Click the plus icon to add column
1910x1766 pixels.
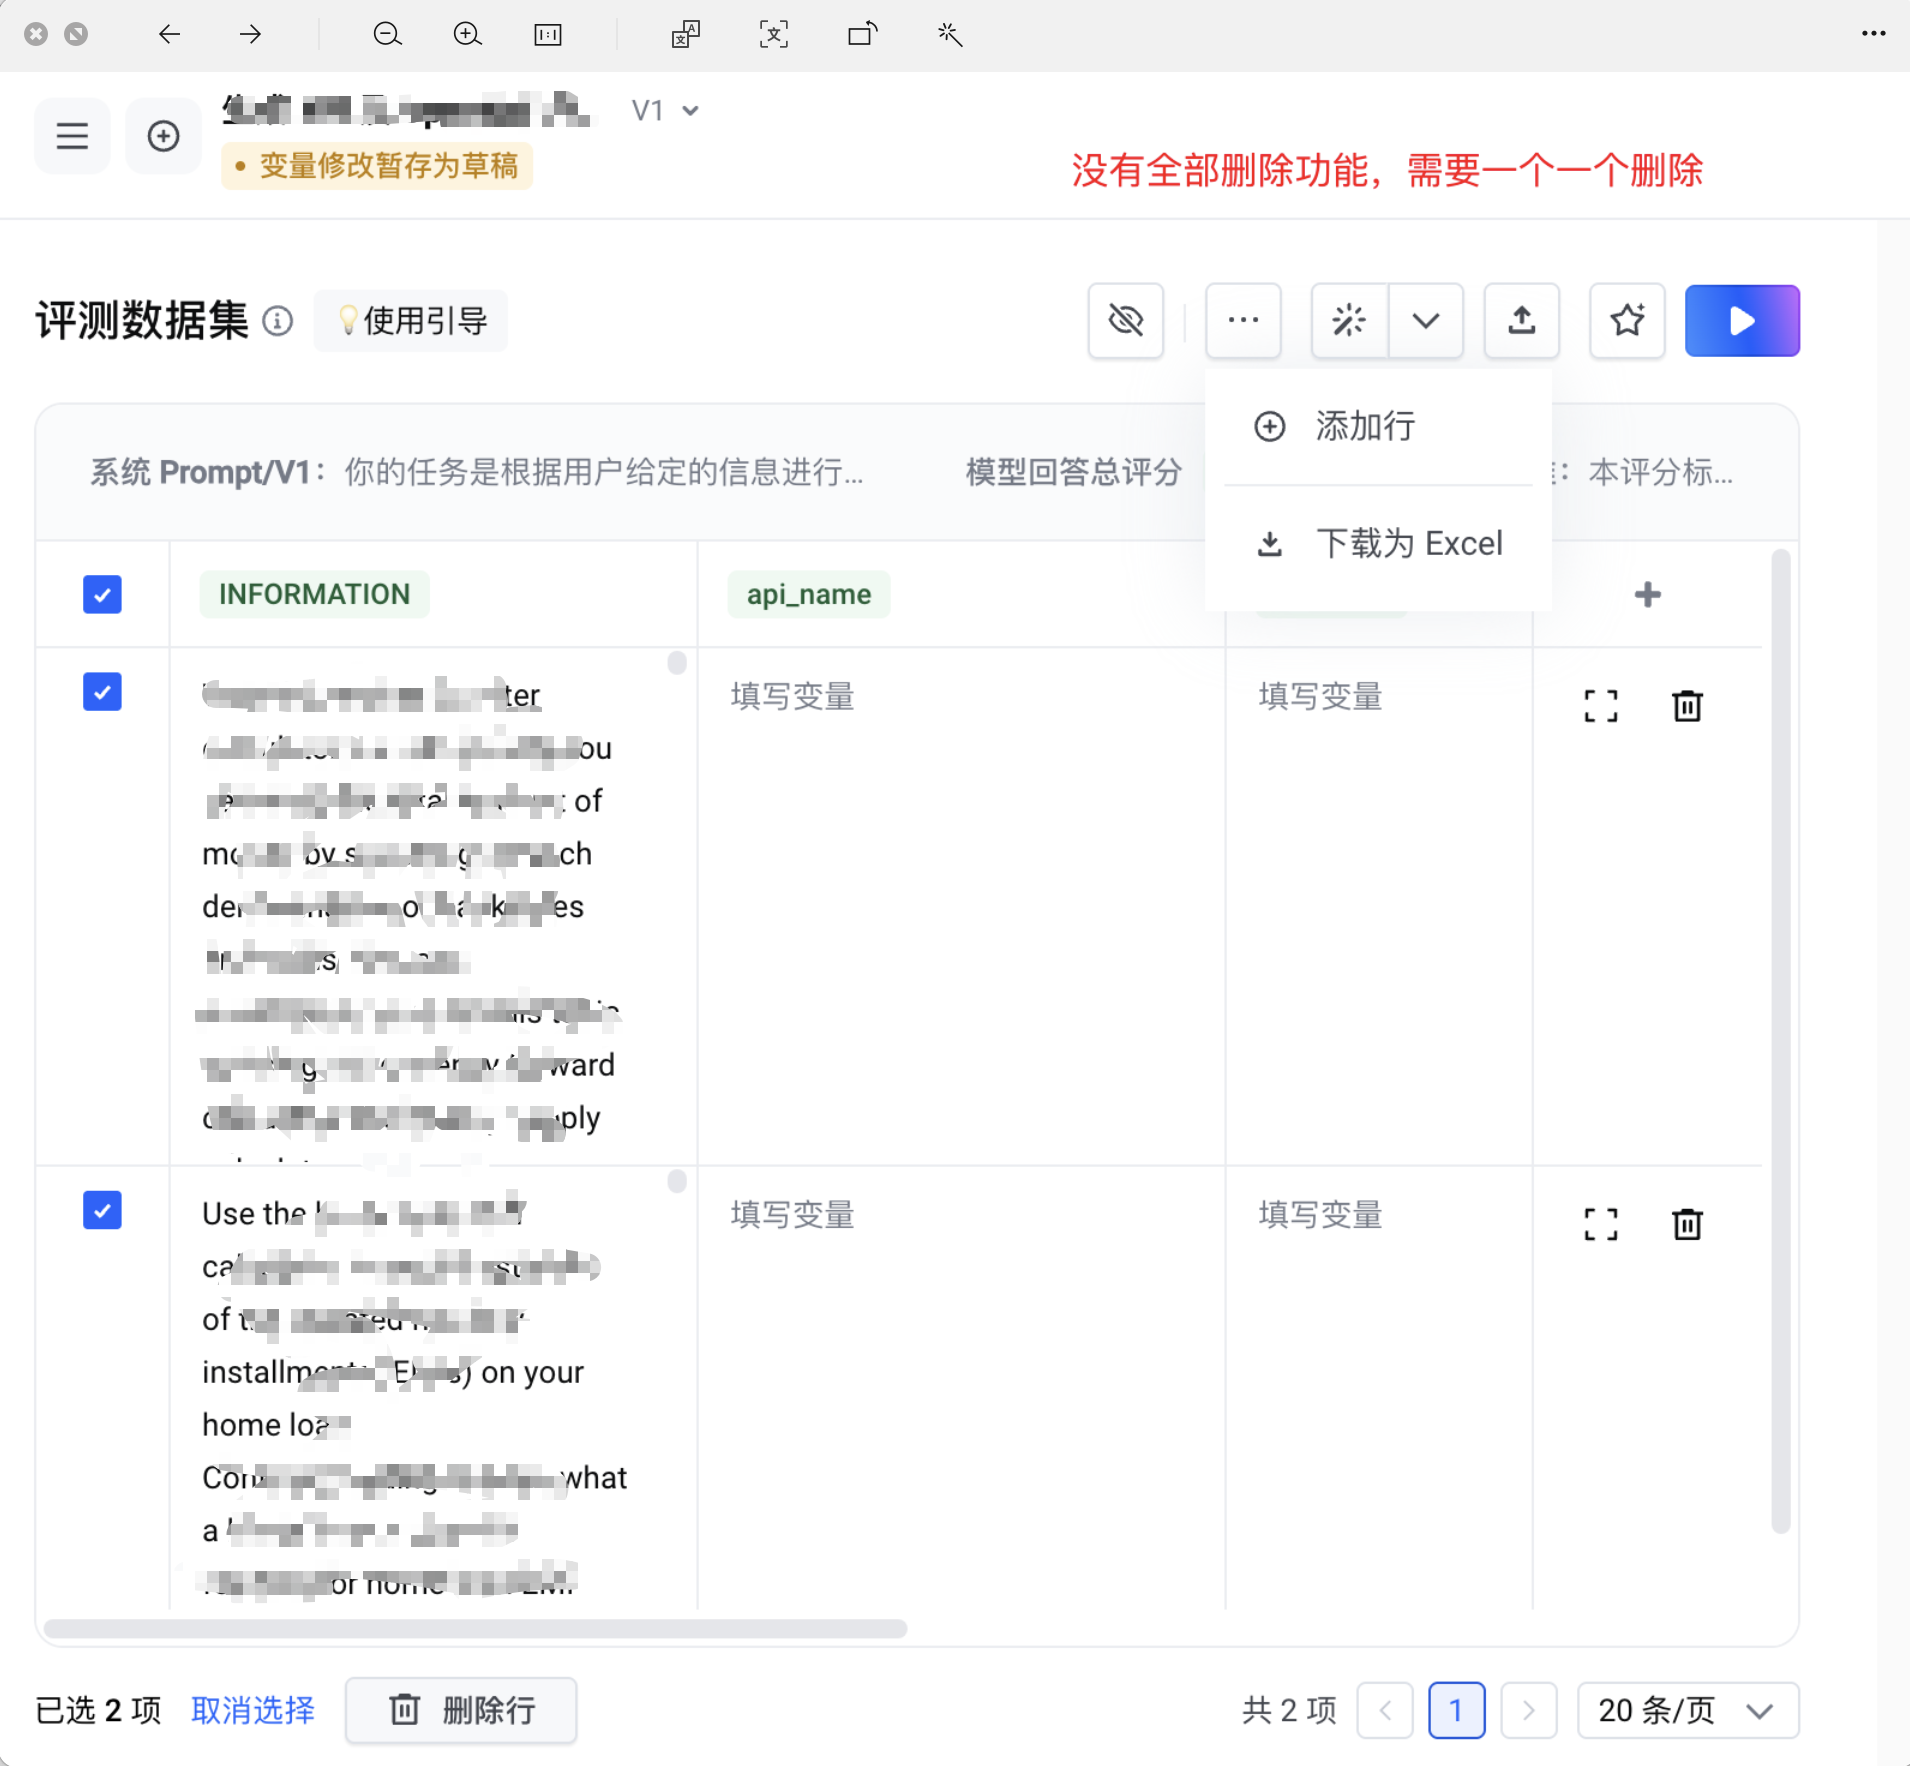(1647, 595)
